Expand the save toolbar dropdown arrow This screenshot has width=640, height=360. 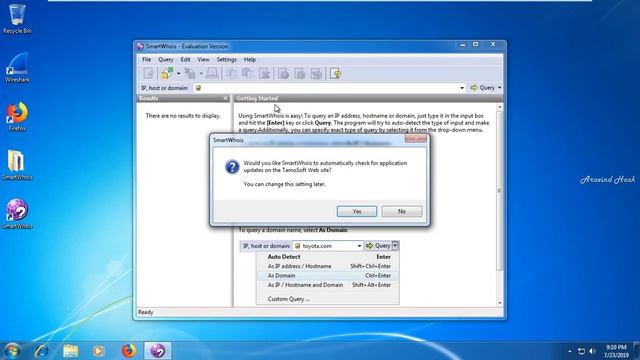click(201, 74)
